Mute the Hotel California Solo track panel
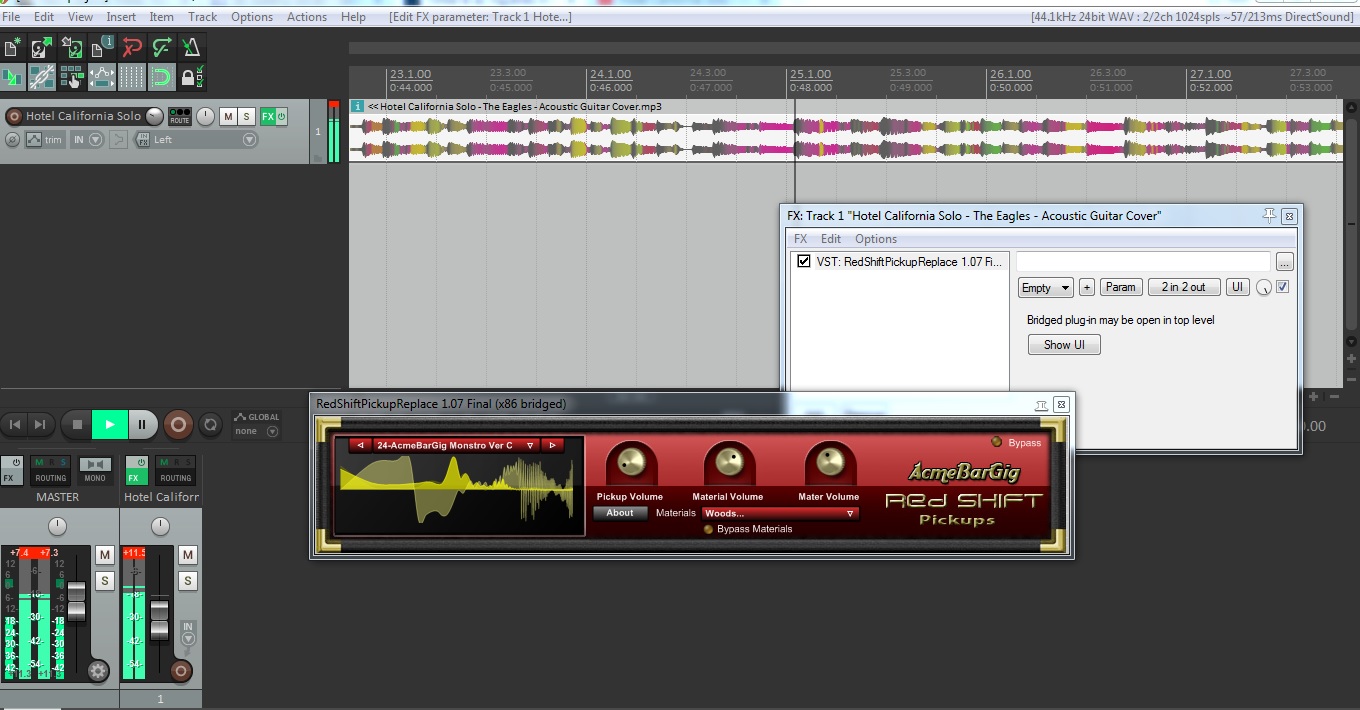 coord(228,117)
